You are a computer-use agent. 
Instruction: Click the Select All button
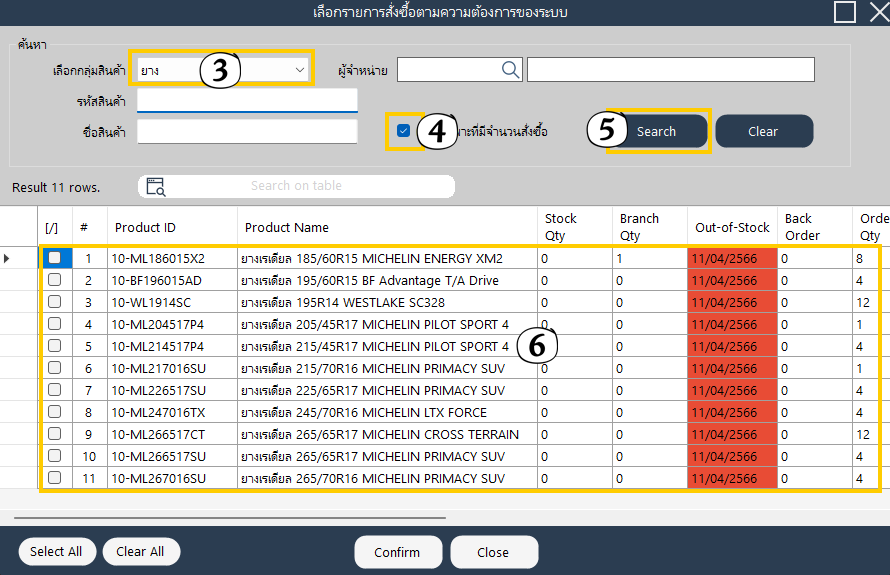click(x=56, y=551)
